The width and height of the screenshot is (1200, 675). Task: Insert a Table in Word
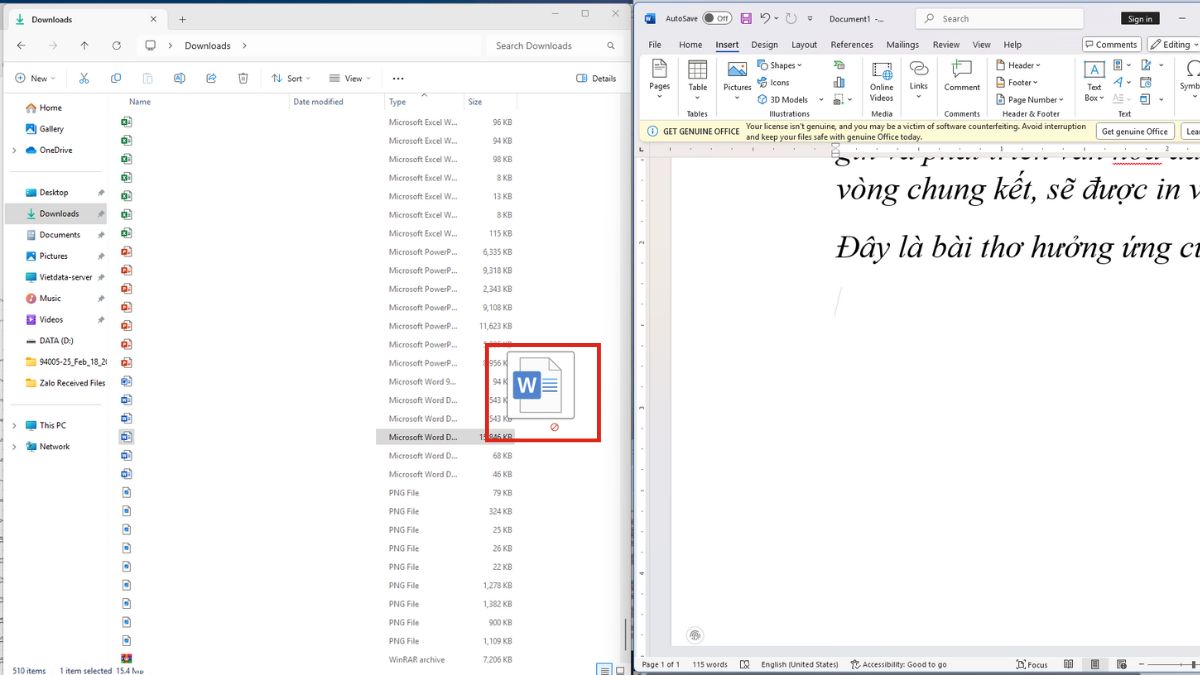click(x=697, y=80)
